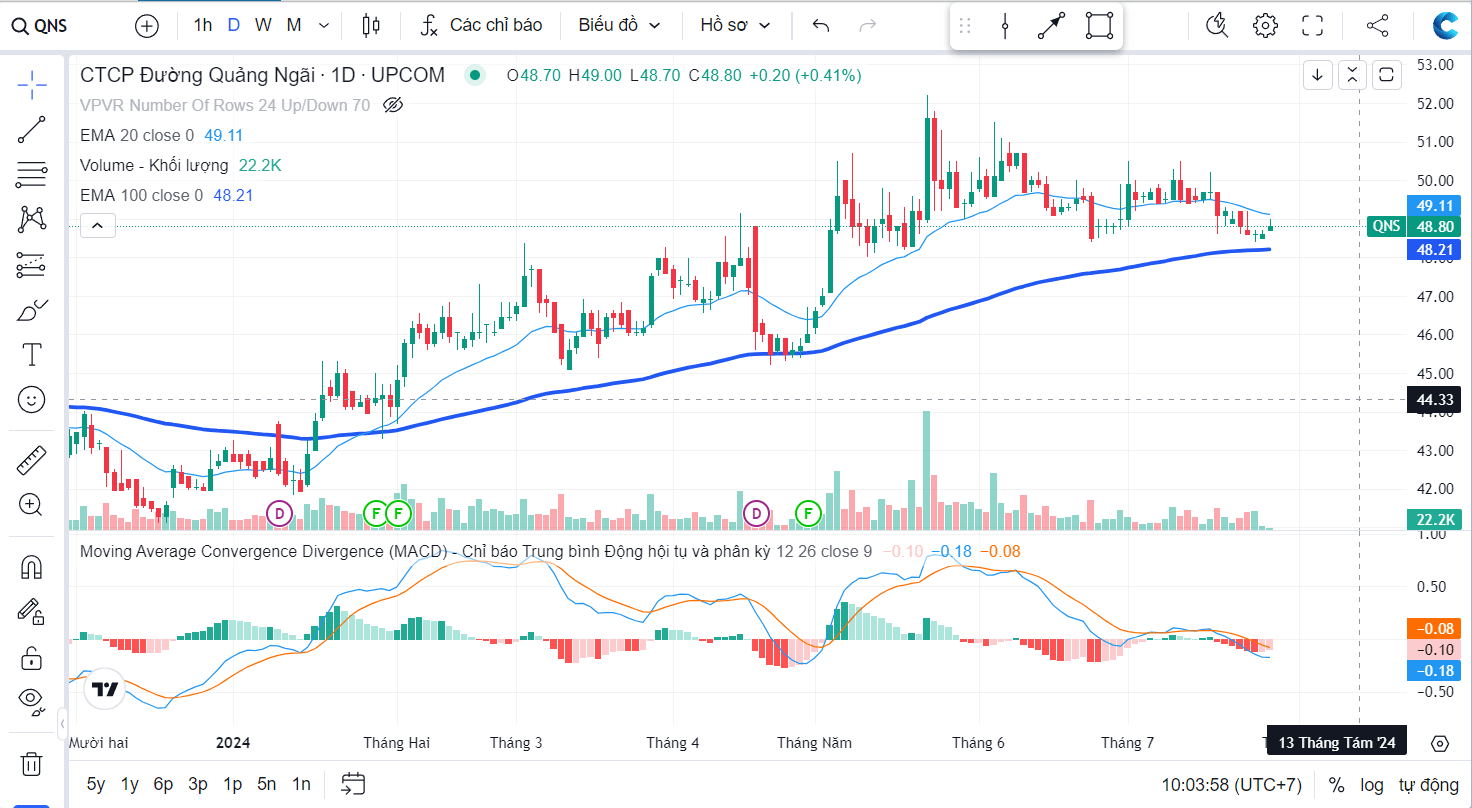
Task: Select the 1h timeframe
Action: pos(203,26)
